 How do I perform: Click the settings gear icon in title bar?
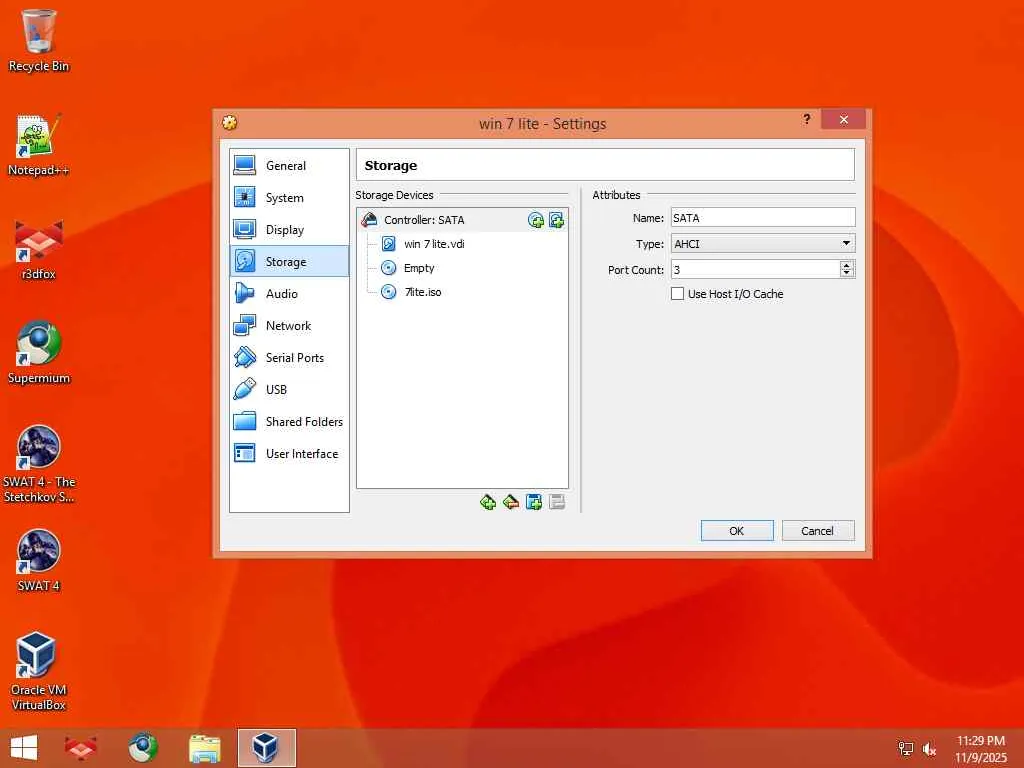pos(230,122)
